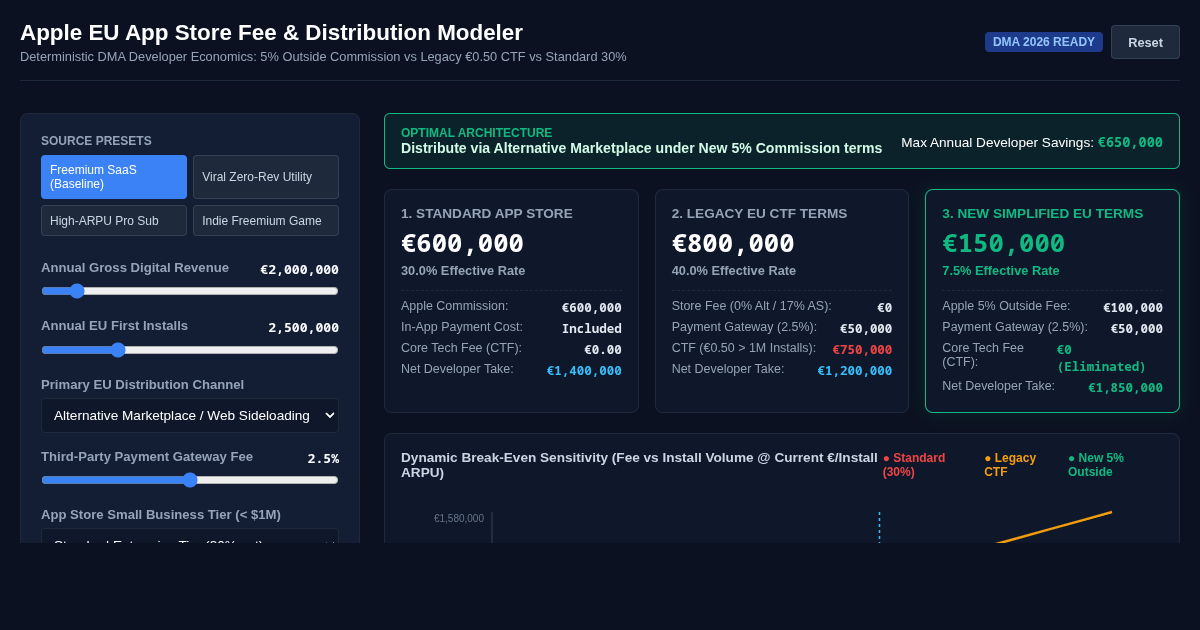Click the Apple EU App Store Fee Modeler title

pos(271,32)
